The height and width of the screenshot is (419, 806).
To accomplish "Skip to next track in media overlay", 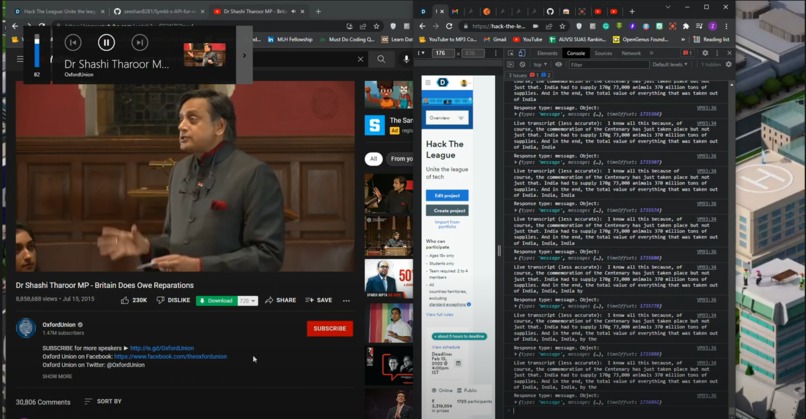I will (139, 43).
